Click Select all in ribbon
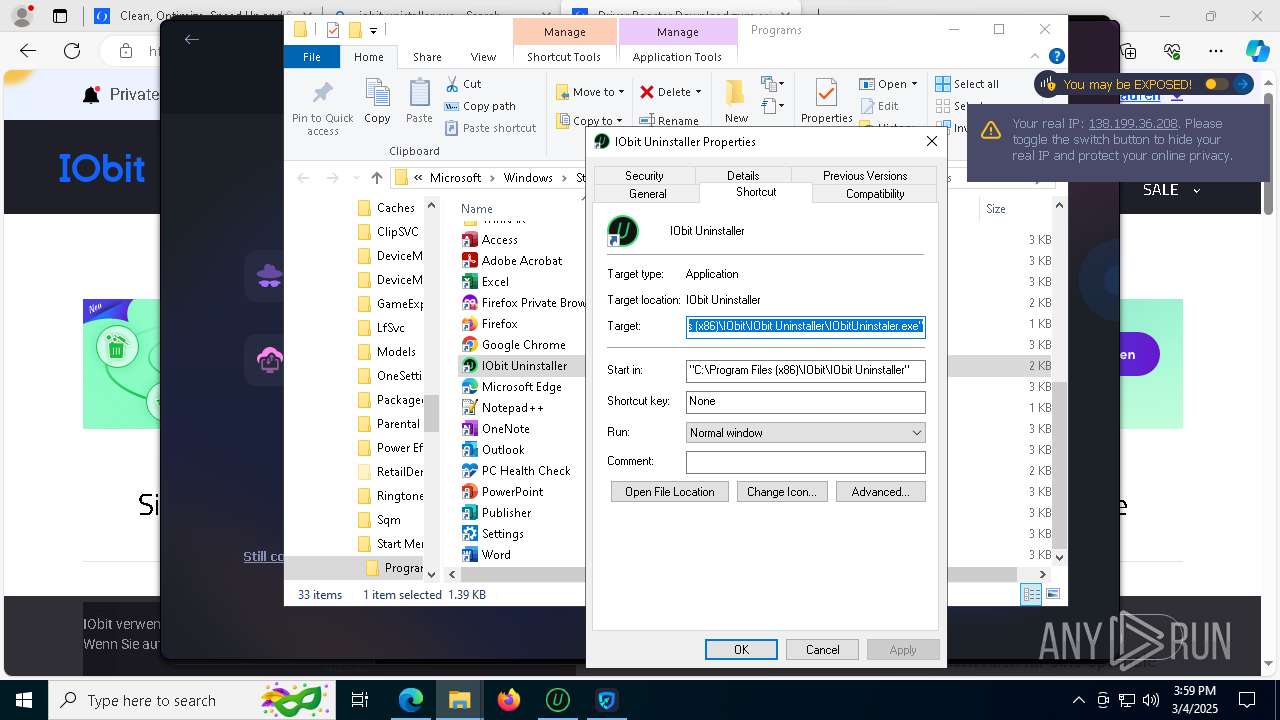 (x=967, y=84)
